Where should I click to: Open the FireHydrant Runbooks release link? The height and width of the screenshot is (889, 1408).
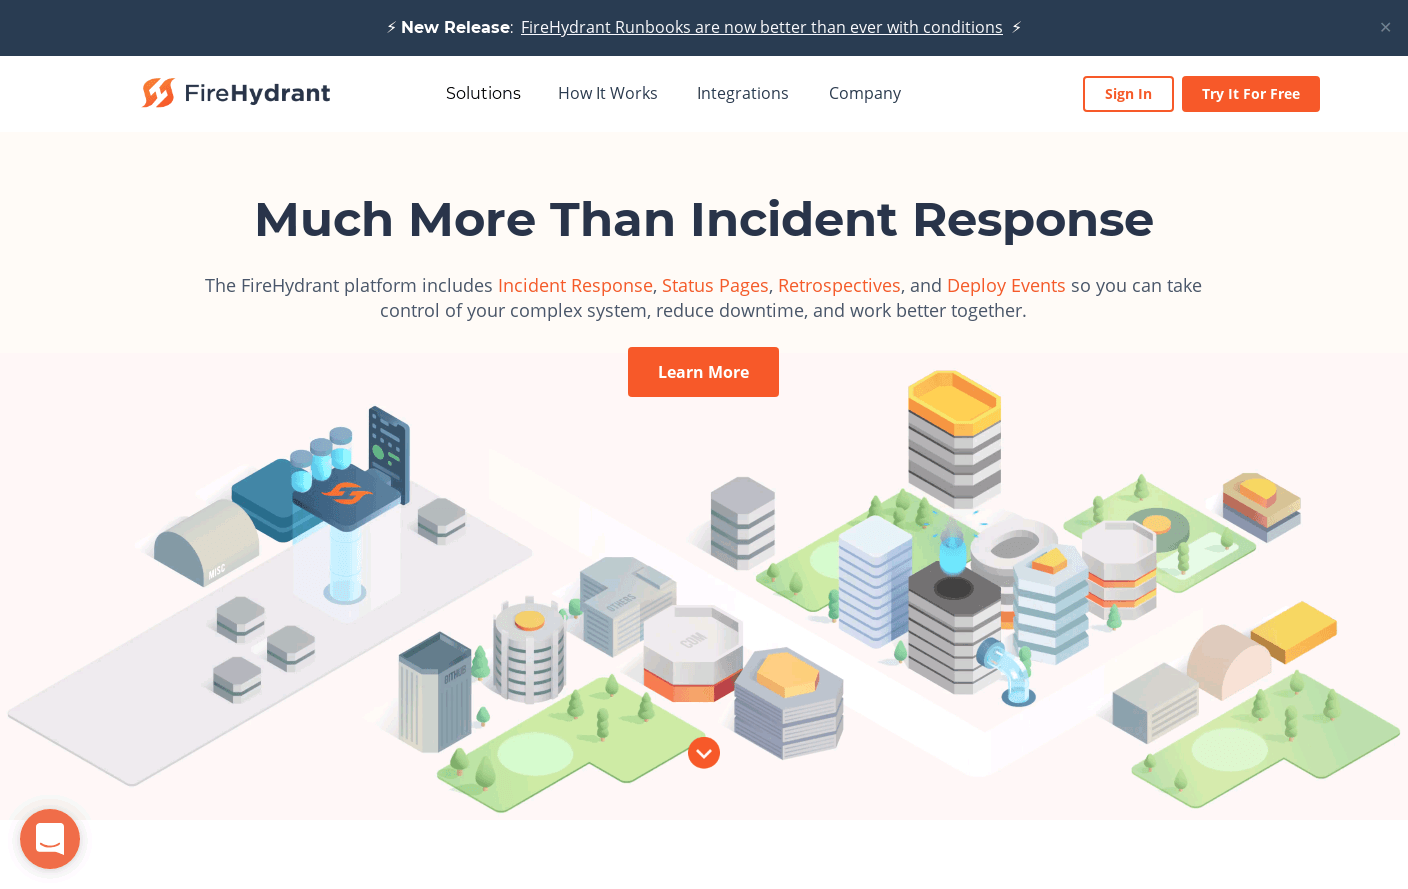762,27
